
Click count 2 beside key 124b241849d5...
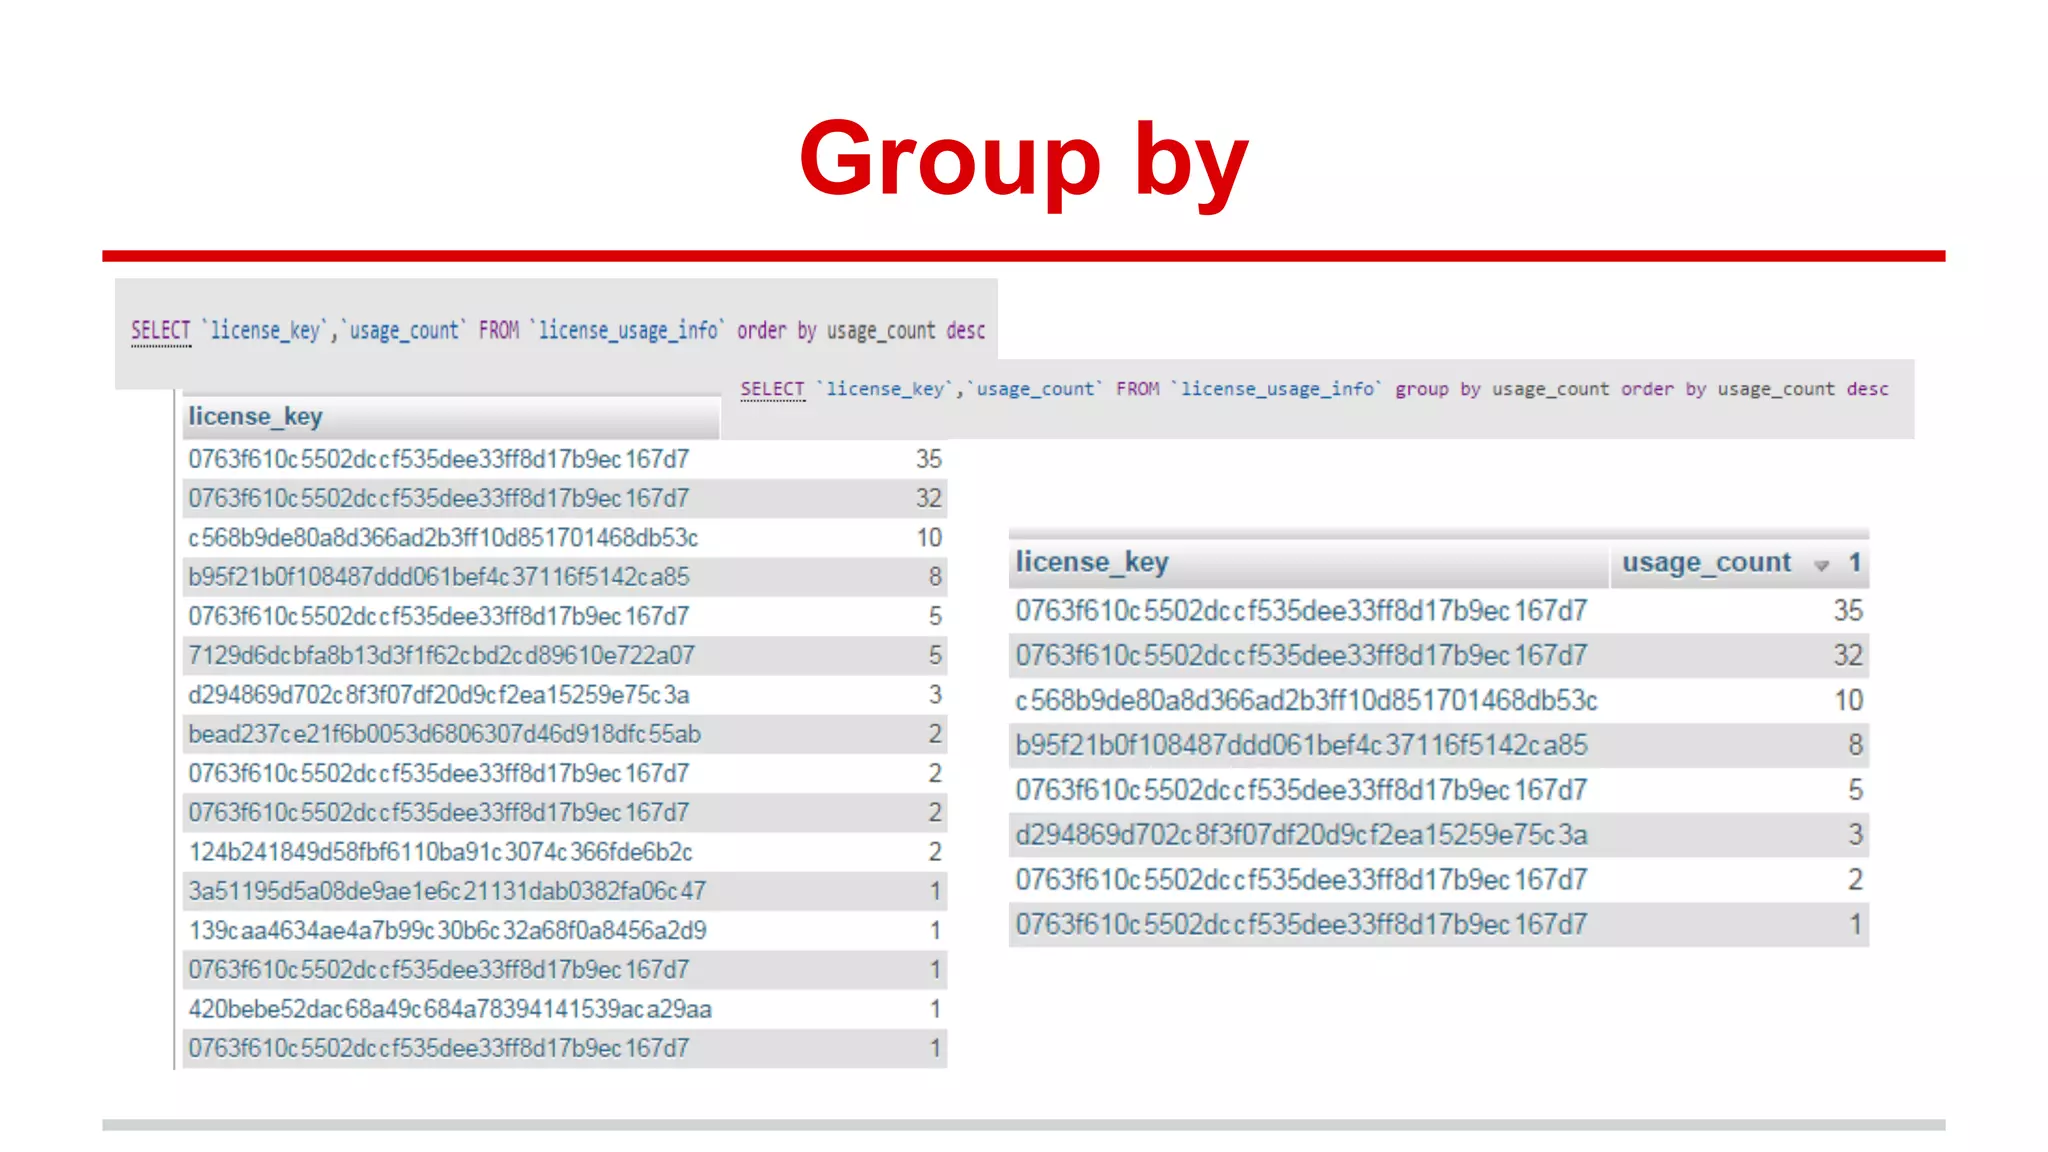click(935, 852)
